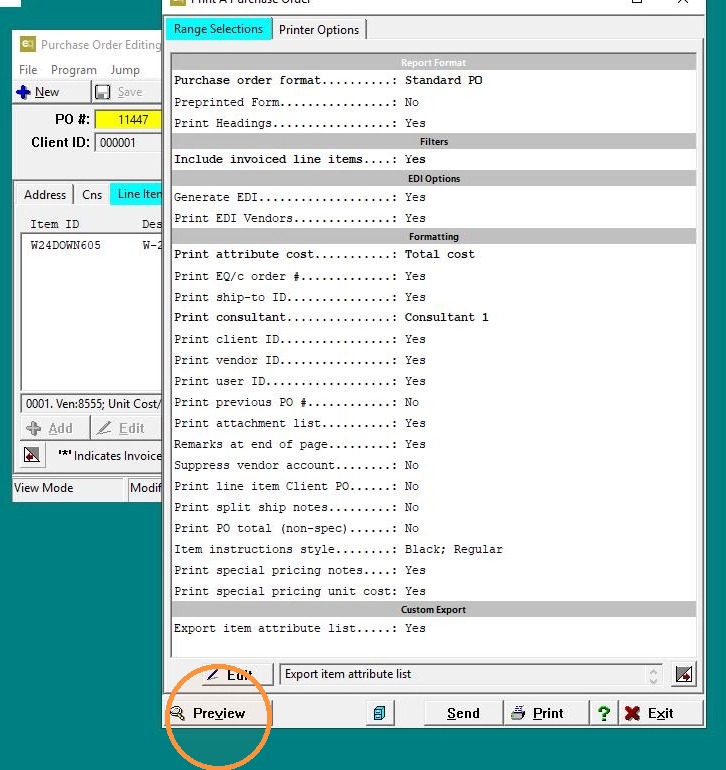Click the Print button
The height and width of the screenshot is (770, 726).
tap(546, 713)
